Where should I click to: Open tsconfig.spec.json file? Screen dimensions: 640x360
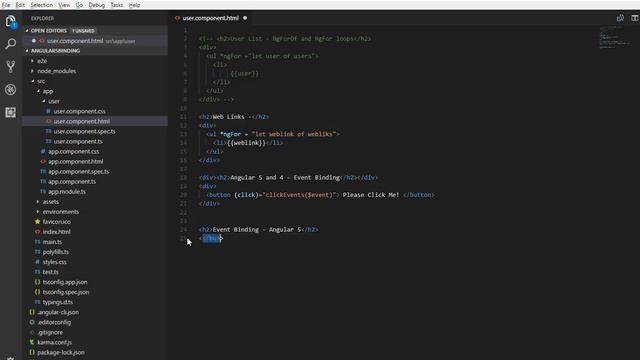[66, 292]
